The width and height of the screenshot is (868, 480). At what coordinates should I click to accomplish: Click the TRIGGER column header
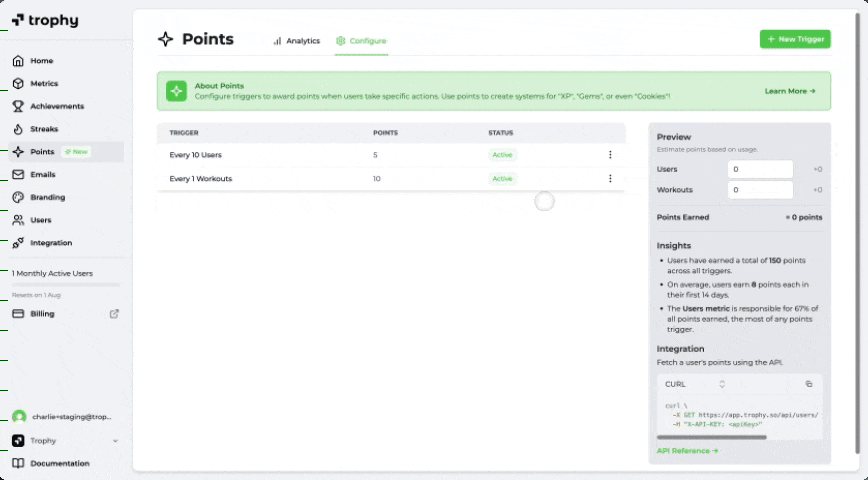click(184, 133)
